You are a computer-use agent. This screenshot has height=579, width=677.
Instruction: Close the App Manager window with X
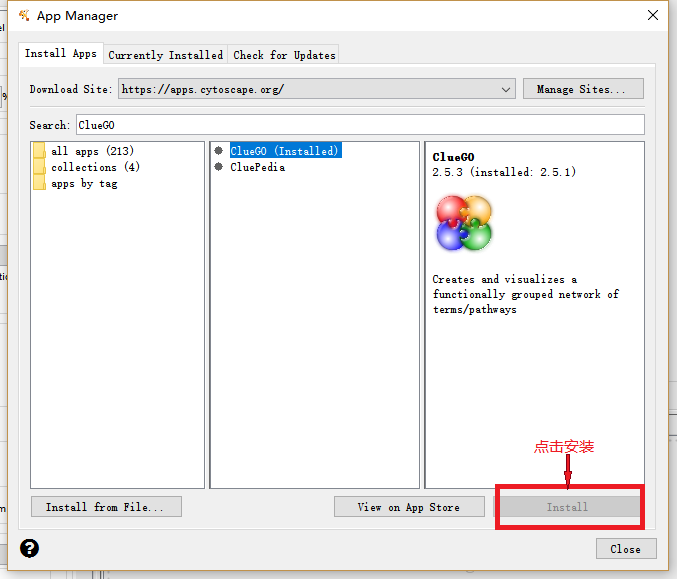click(653, 15)
